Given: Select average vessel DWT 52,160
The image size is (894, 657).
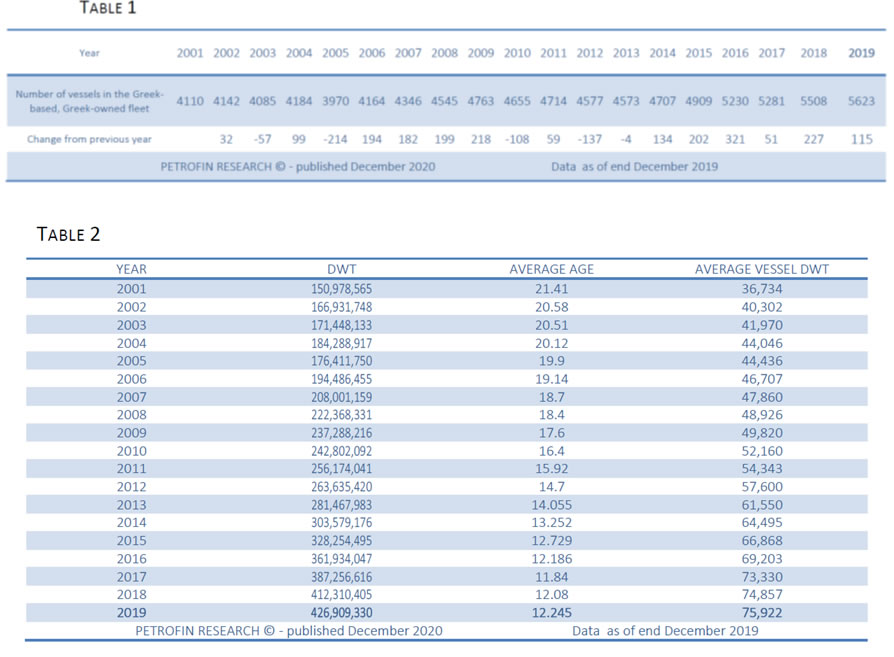Looking at the screenshot, I should [x=762, y=451].
